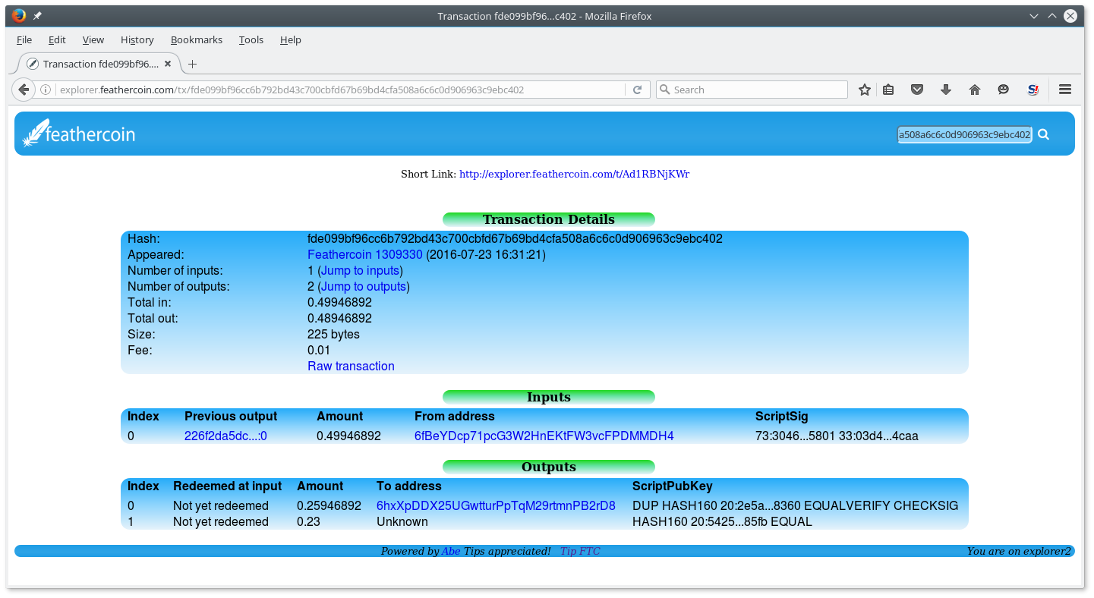Open the From address 6fBeYDcp71pcG3W2HnEKtFW3vcFPDMMDH4 link
This screenshot has height=598, width=1094.
(544, 436)
